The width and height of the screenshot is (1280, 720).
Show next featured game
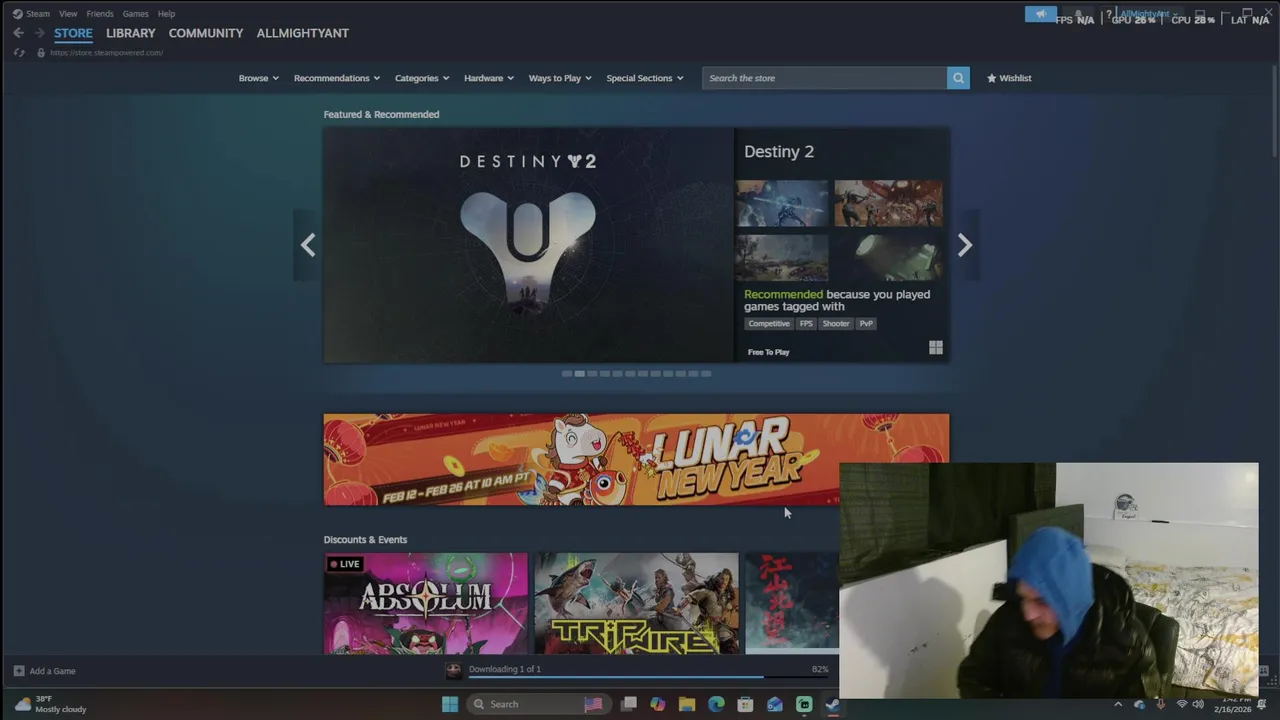(964, 245)
